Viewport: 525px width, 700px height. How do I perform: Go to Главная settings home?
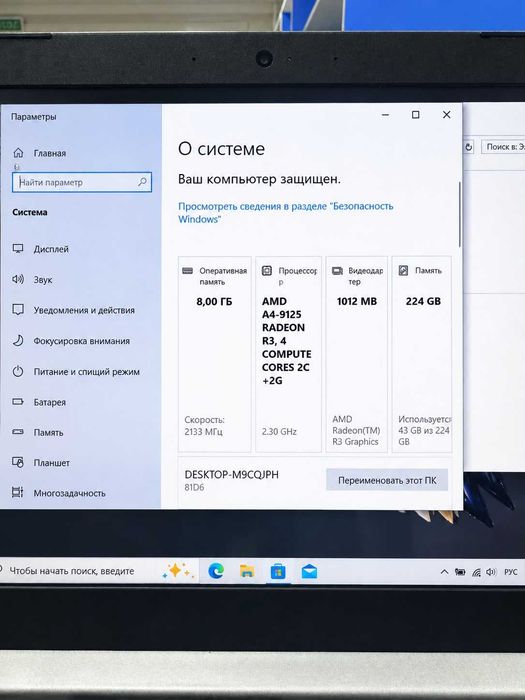[50, 153]
